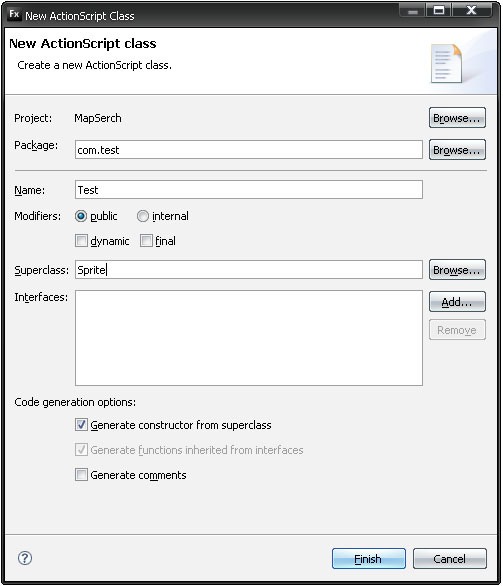Click the ActionScript document icon in header
Viewport: 503px width, 586px height.
point(446,63)
